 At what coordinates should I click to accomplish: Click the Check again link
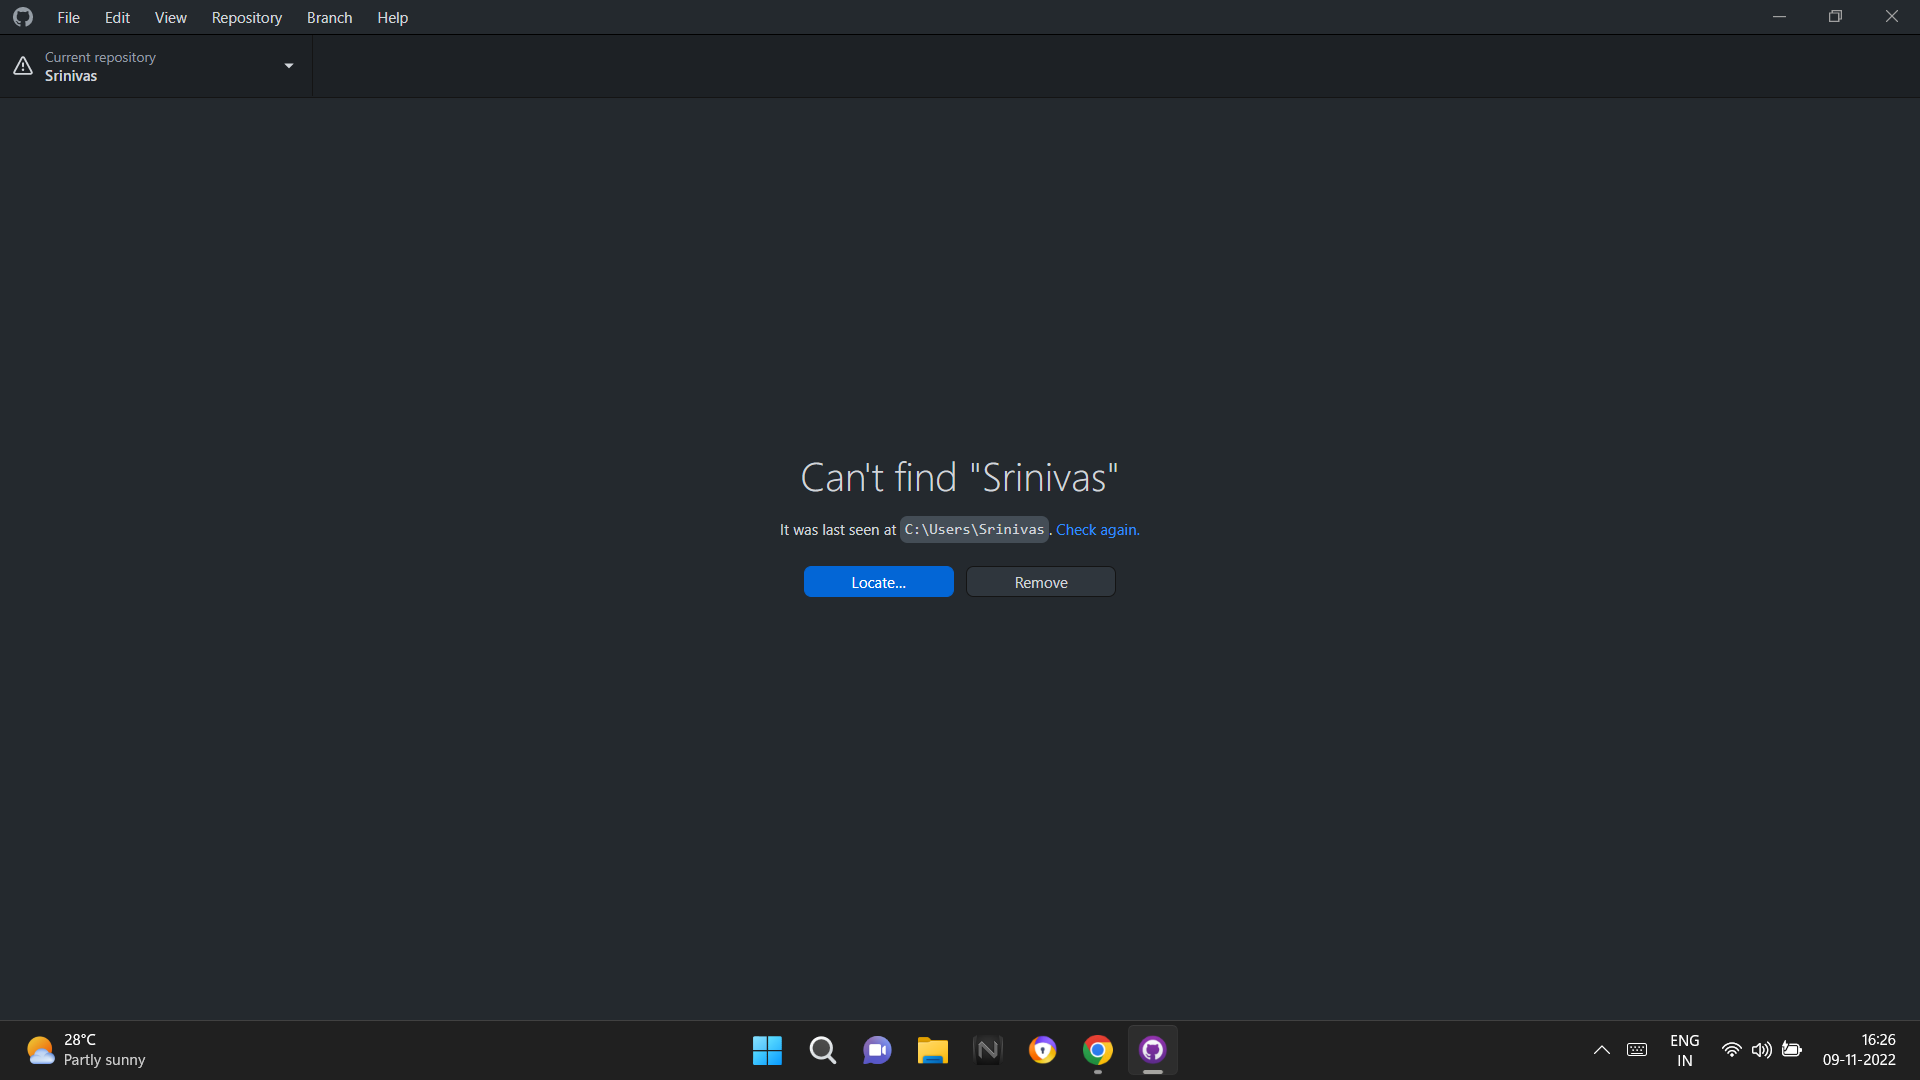[1097, 530]
